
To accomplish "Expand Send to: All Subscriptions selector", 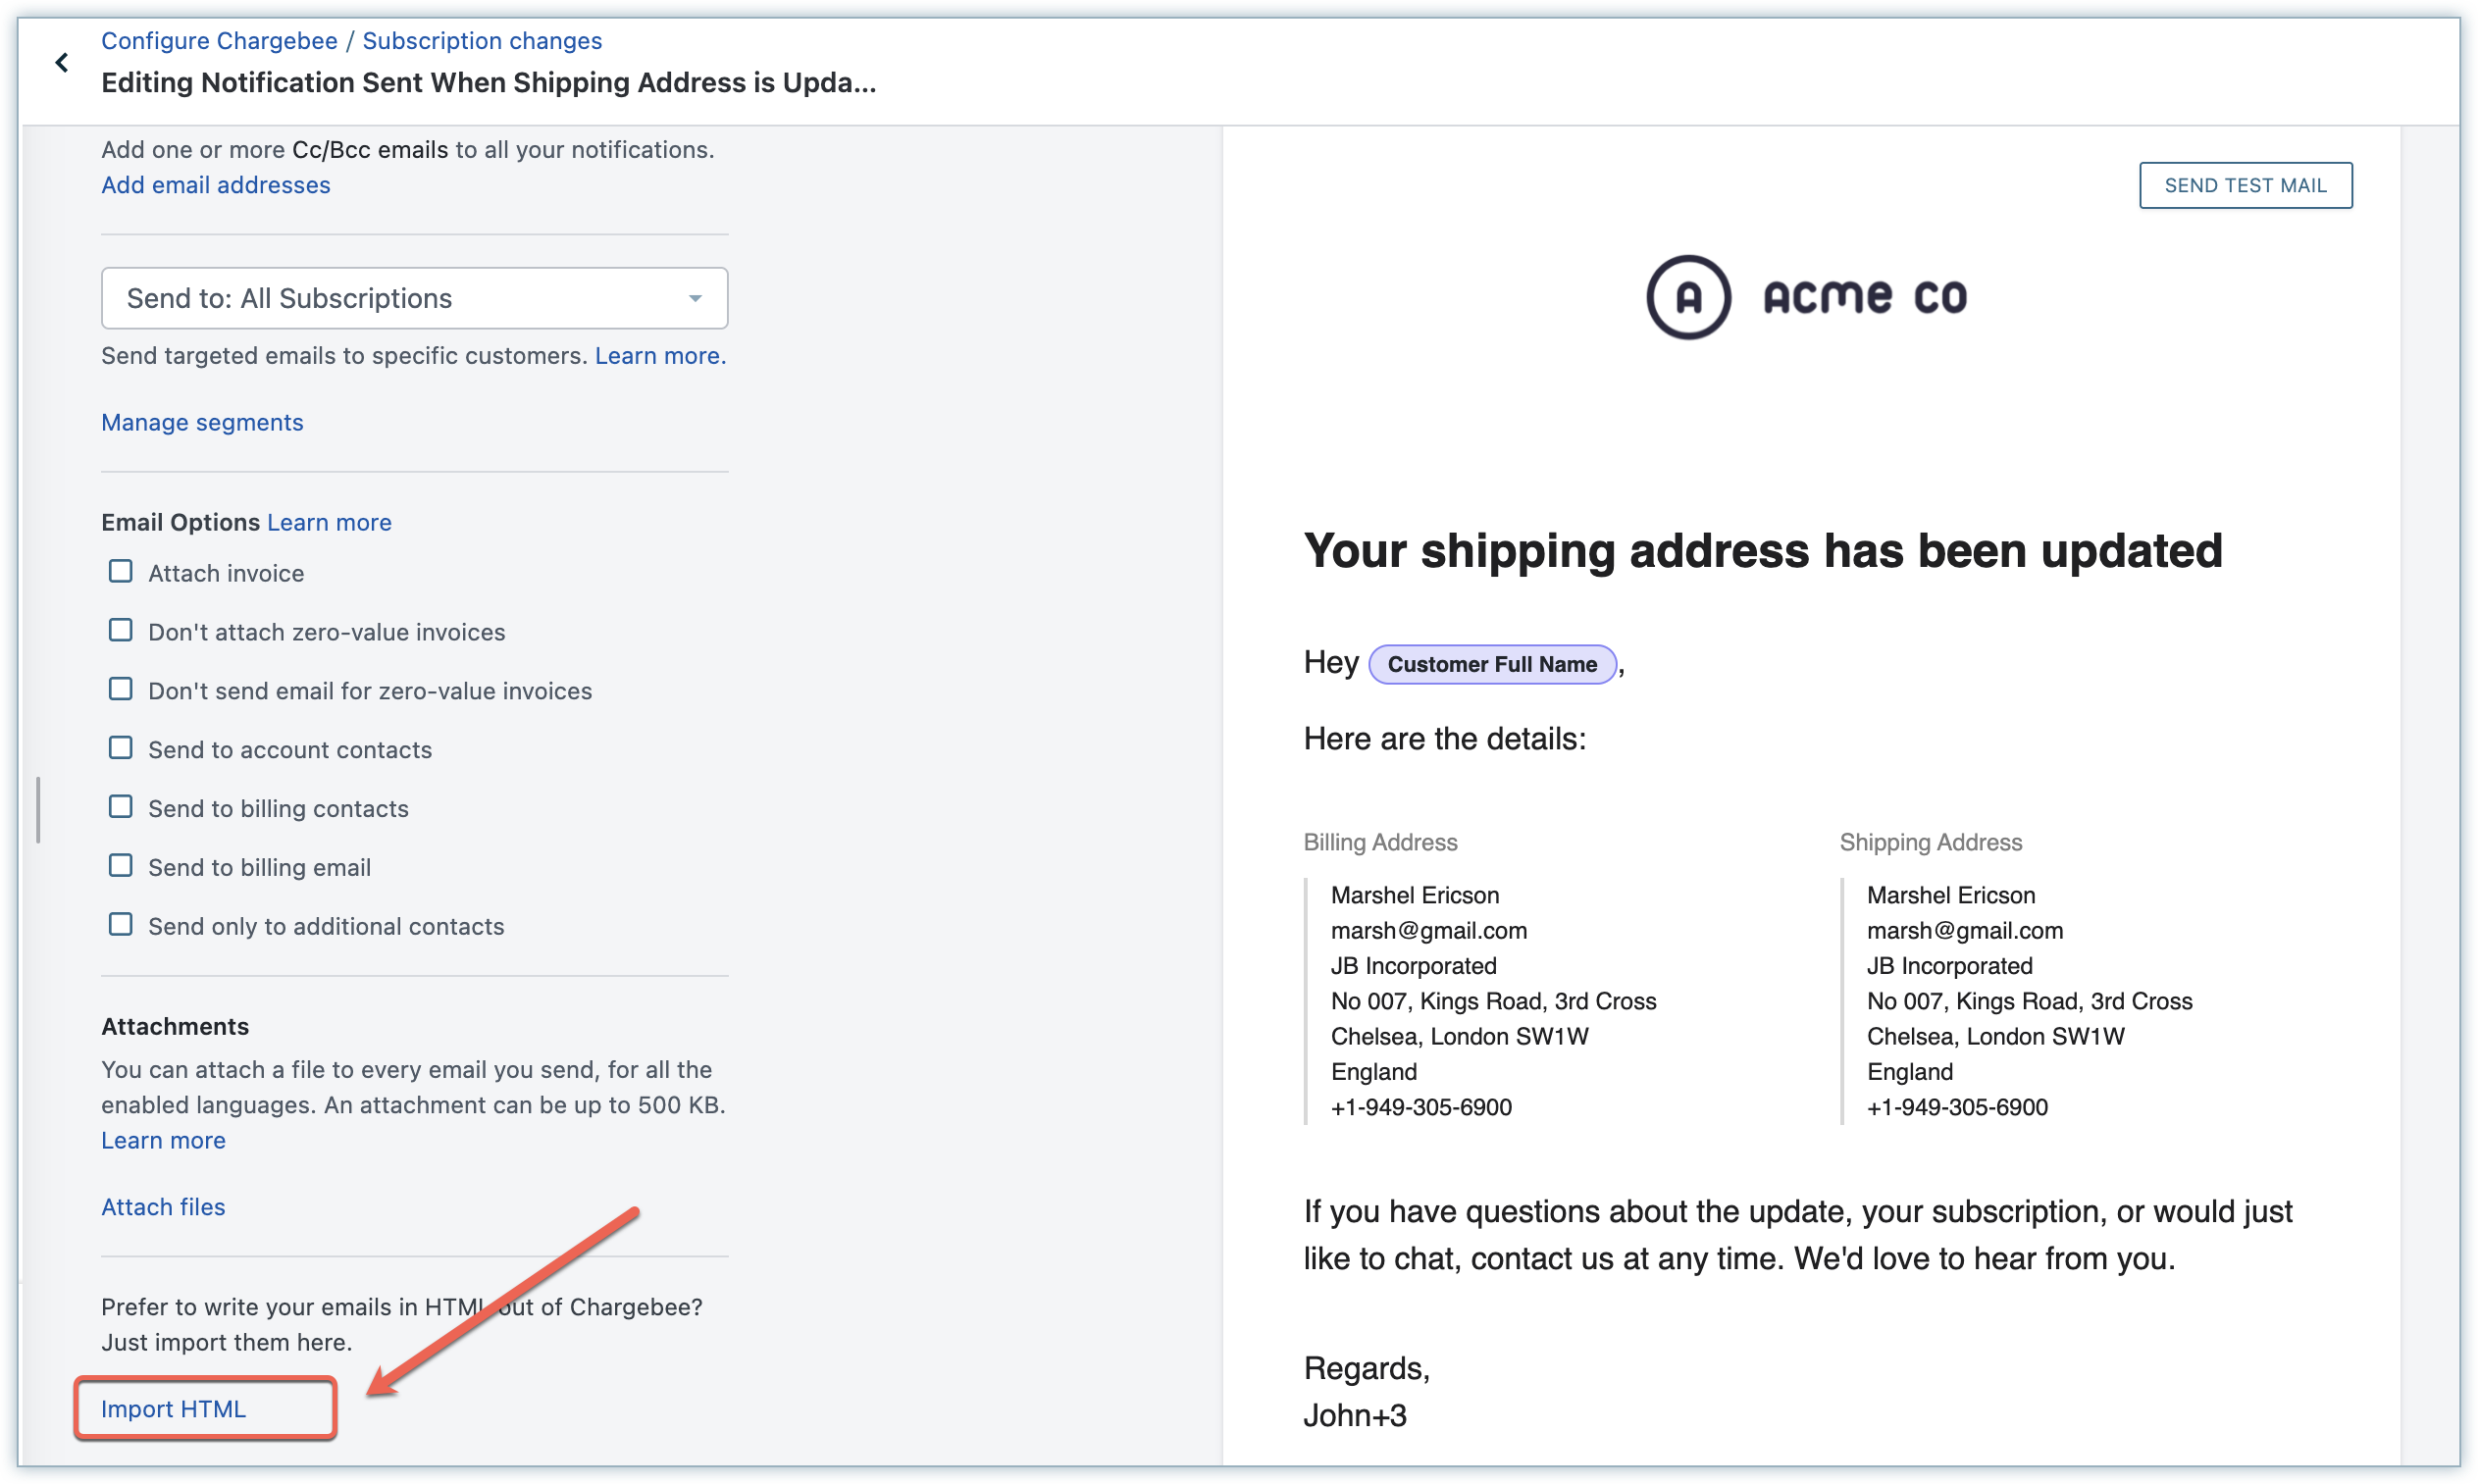I will coord(414,298).
